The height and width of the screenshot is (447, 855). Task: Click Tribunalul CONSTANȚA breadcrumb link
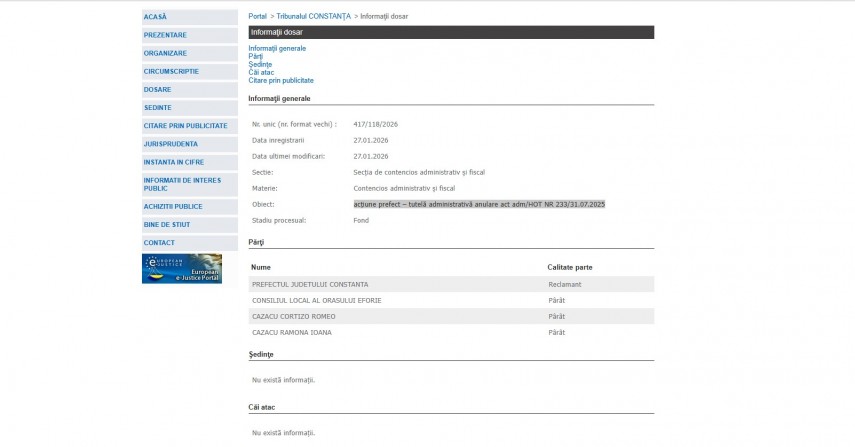click(313, 17)
